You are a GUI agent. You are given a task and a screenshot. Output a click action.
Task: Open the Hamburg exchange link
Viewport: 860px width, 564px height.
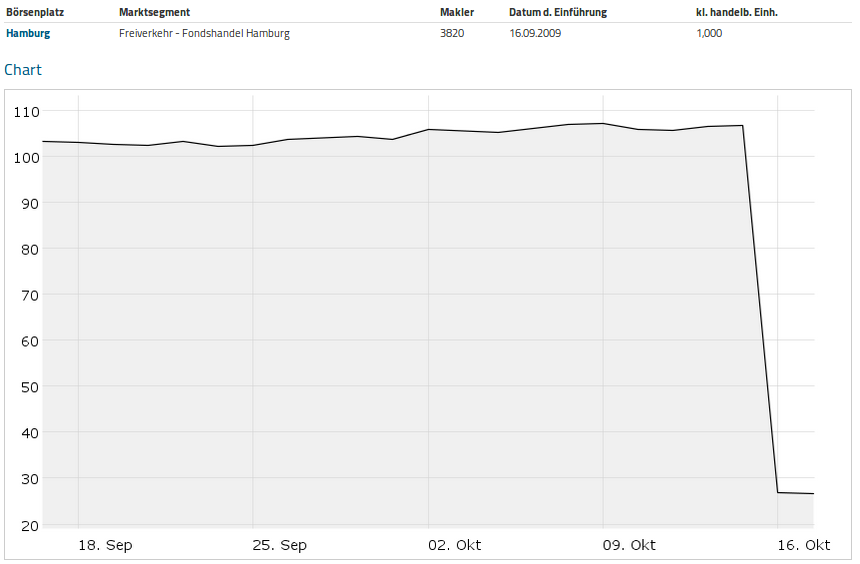[x=28, y=33]
